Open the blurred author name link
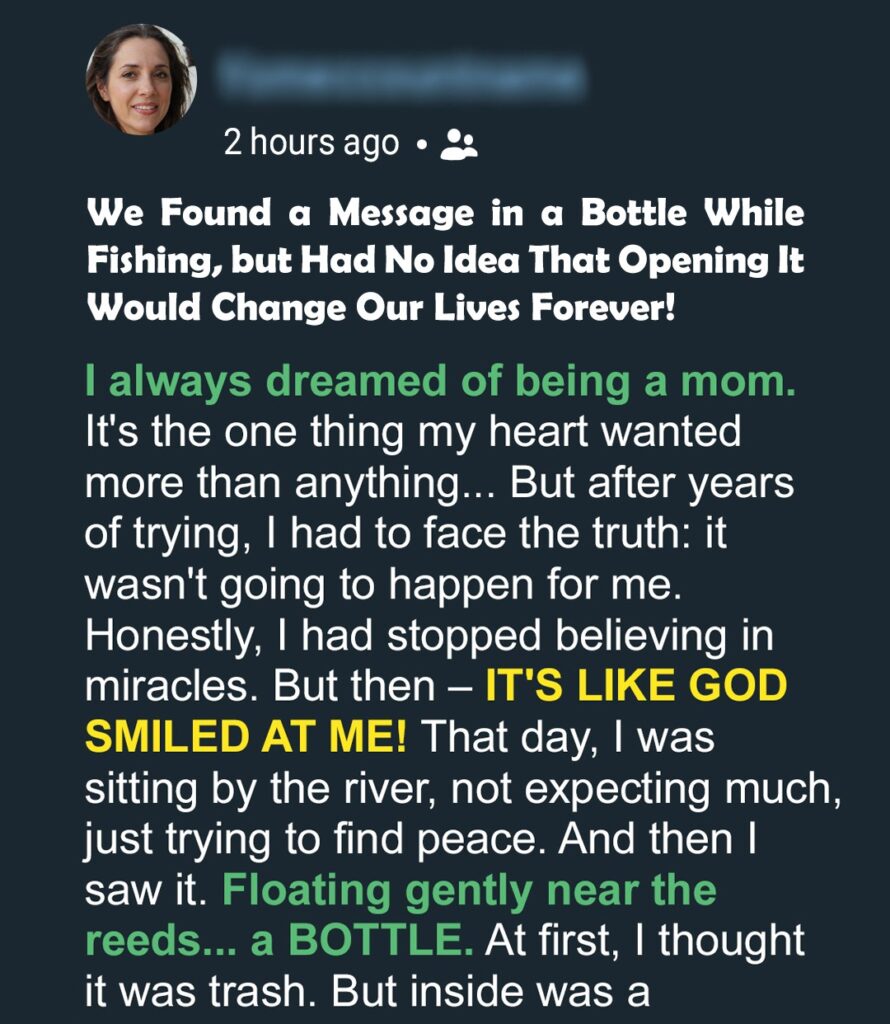The width and height of the screenshot is (890, 1024). click(x=401, y=75)
